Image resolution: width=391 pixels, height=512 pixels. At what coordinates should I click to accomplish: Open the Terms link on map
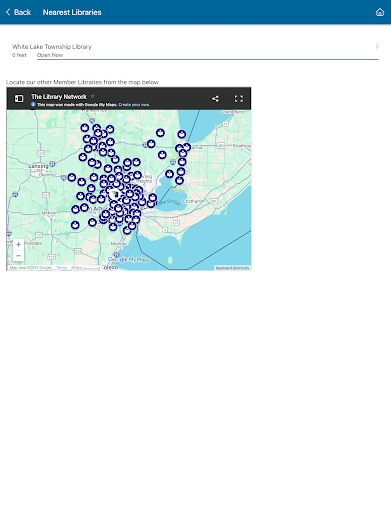coord(61,268)
